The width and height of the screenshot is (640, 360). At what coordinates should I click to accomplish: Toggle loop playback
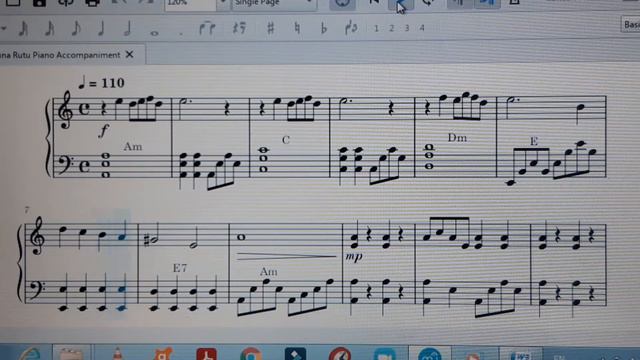click(x=428, y=3)
